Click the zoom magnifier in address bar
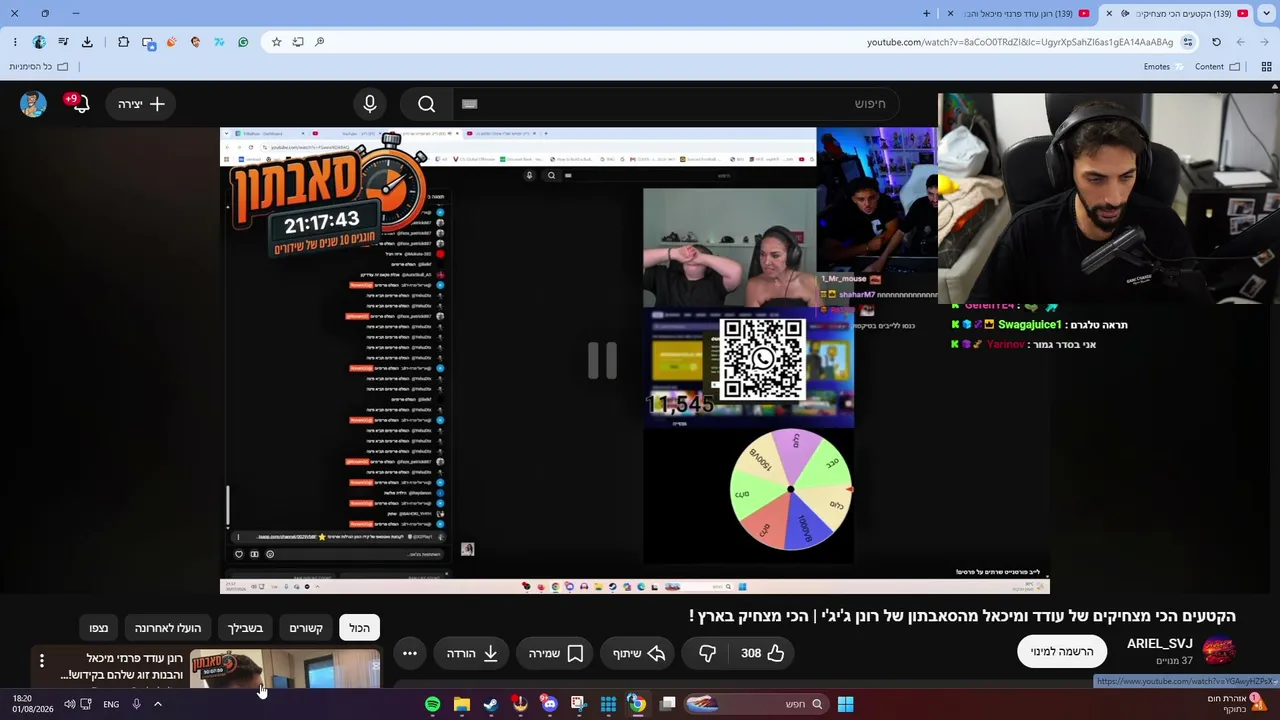The image size is (1280, 720). click(320, 42)
